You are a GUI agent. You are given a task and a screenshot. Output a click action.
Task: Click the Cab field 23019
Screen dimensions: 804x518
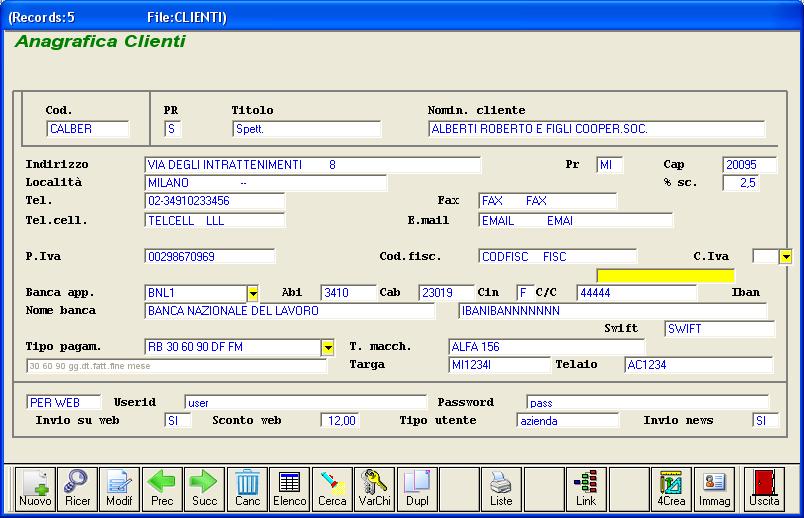tap(446, 293)
